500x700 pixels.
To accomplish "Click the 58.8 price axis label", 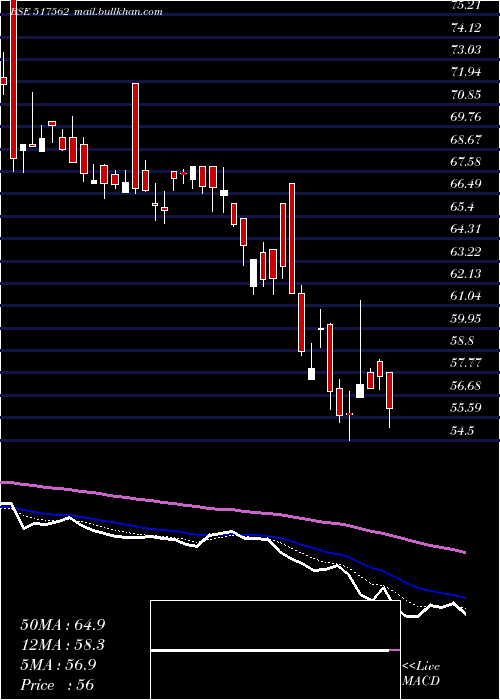I will pos(463,341).
